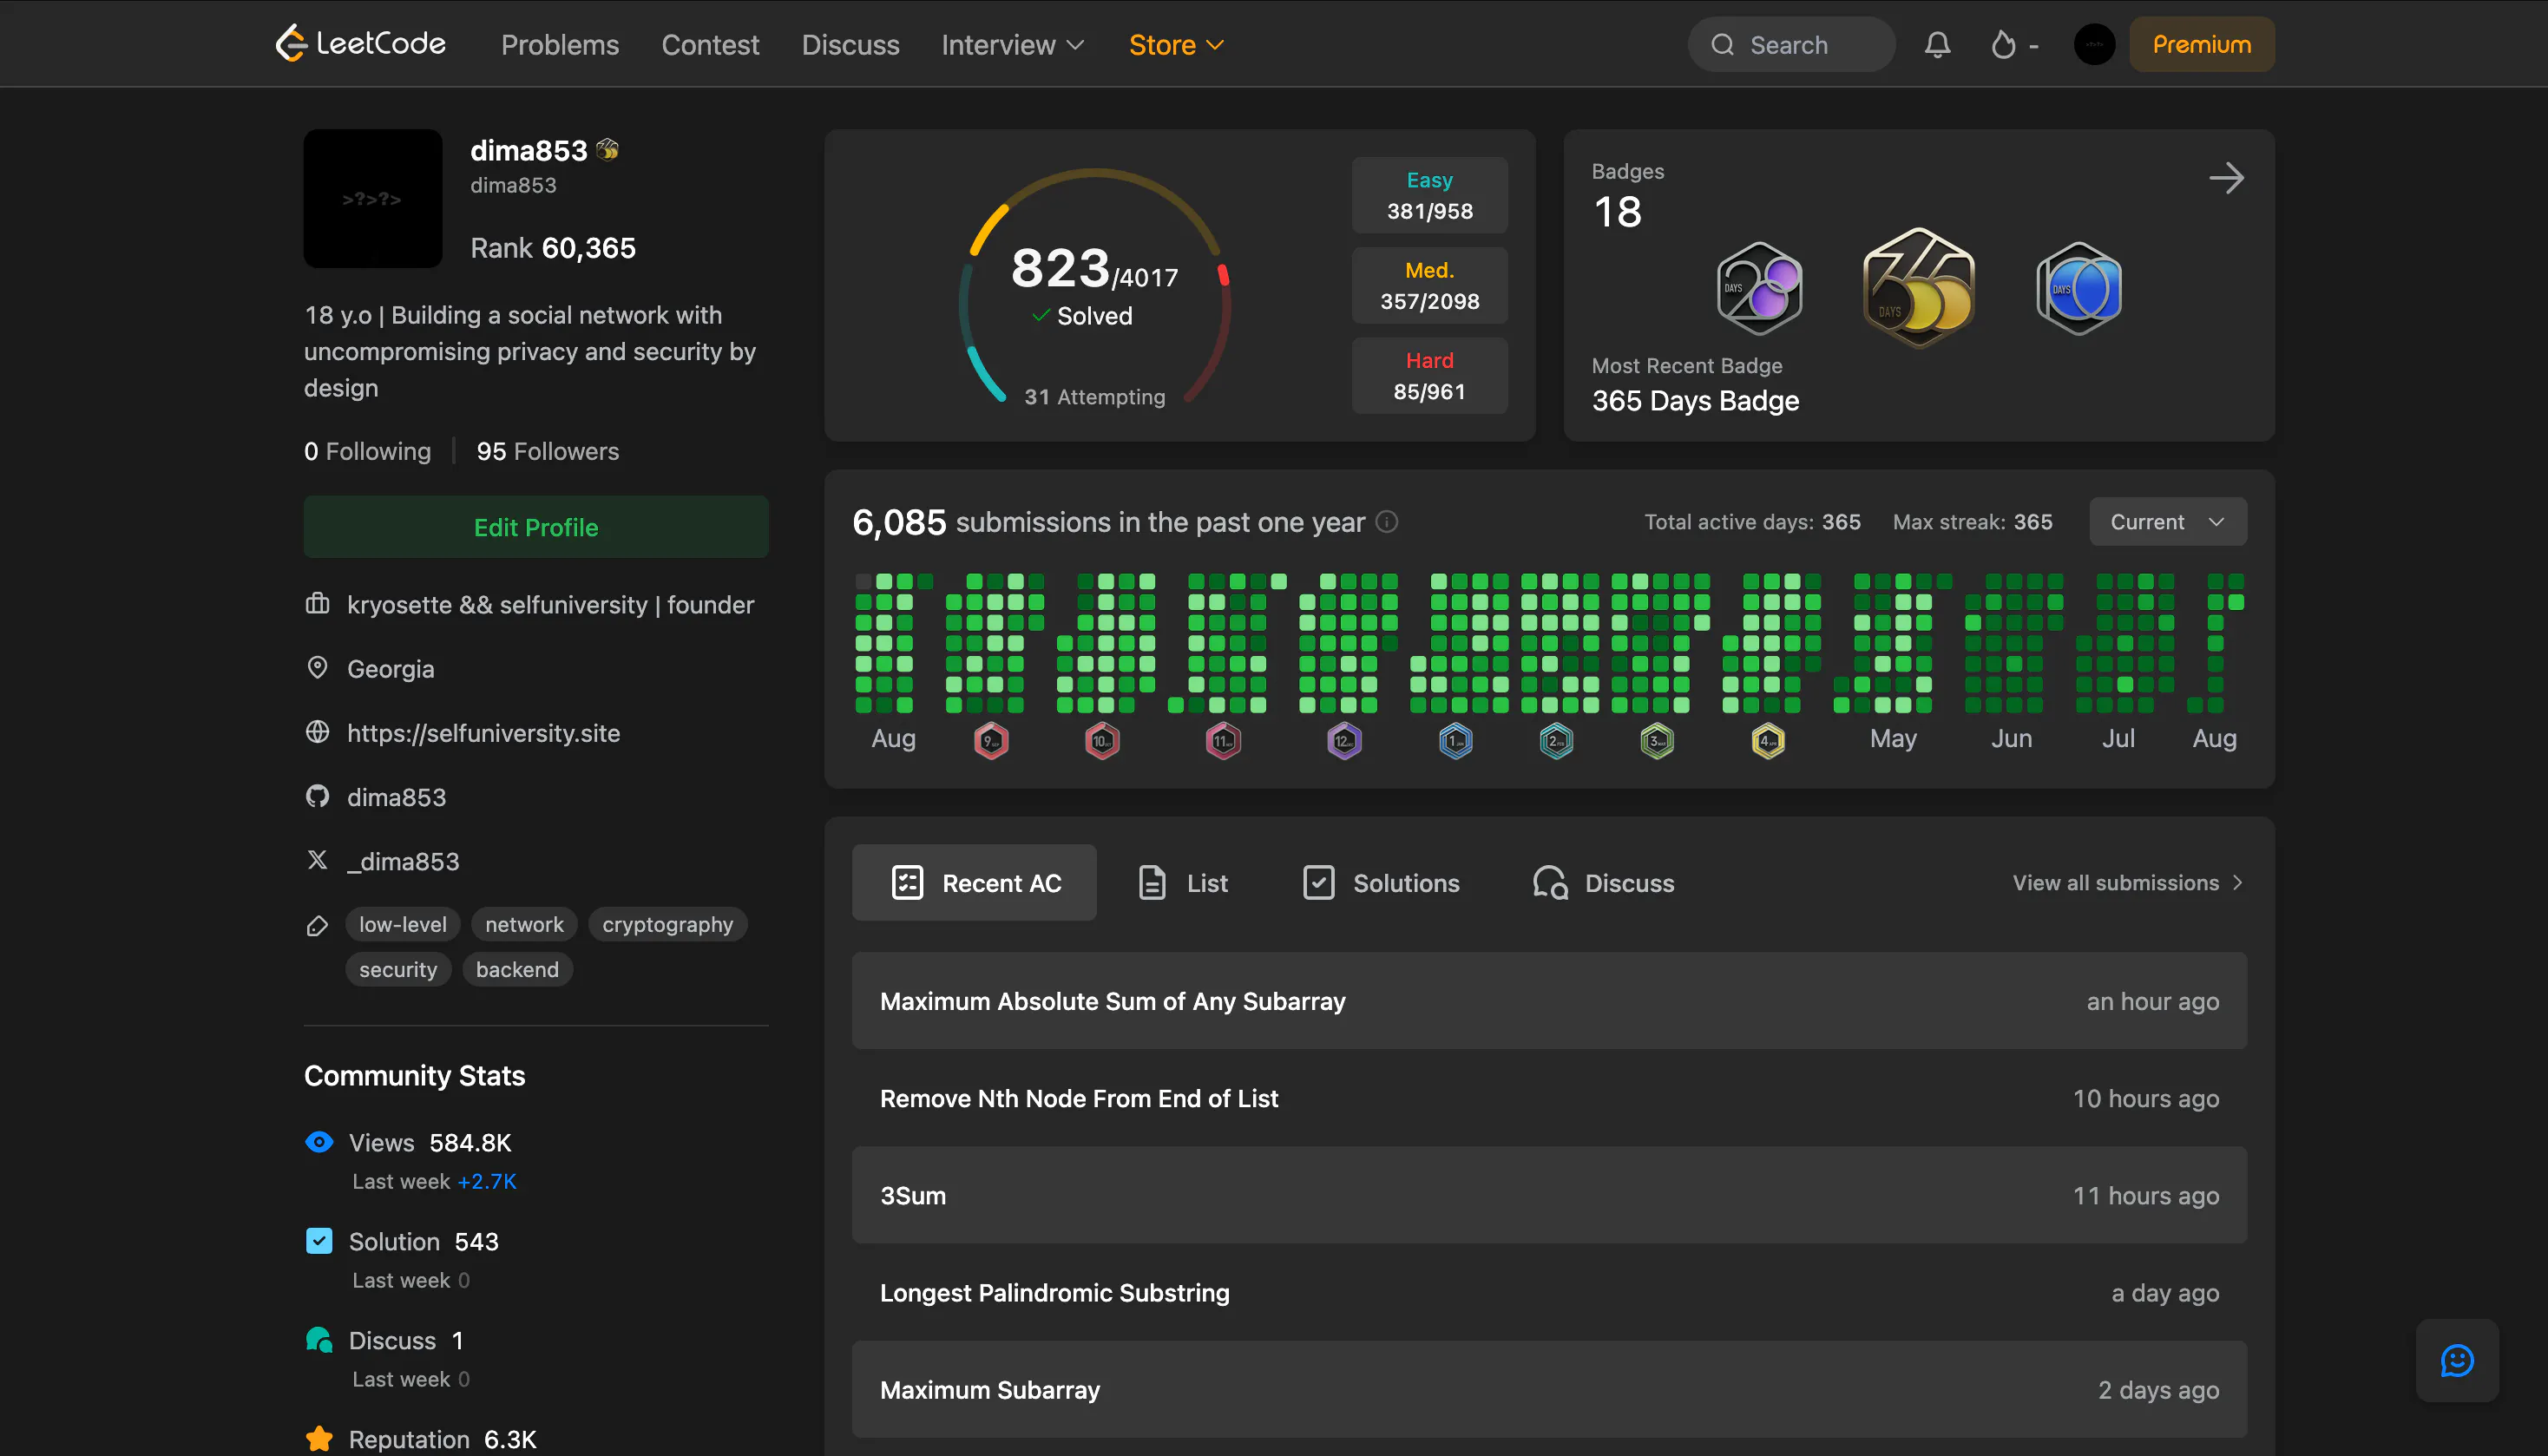Click the 100 Days badge

point(2079,288)
